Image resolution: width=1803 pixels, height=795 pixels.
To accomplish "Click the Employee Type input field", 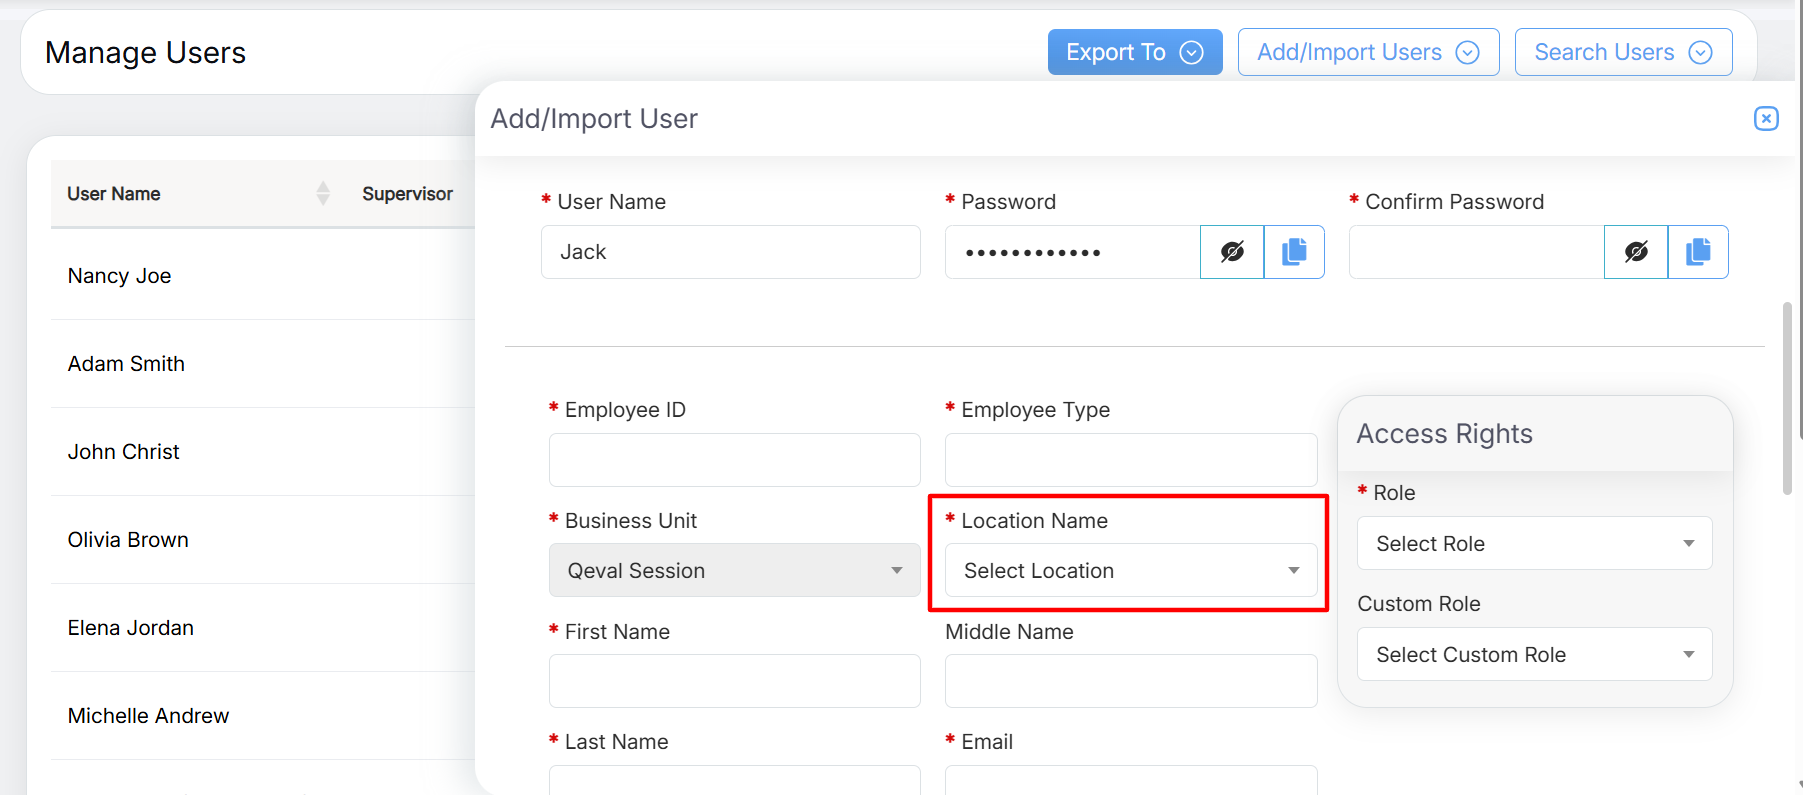I will click(1130, 460).
